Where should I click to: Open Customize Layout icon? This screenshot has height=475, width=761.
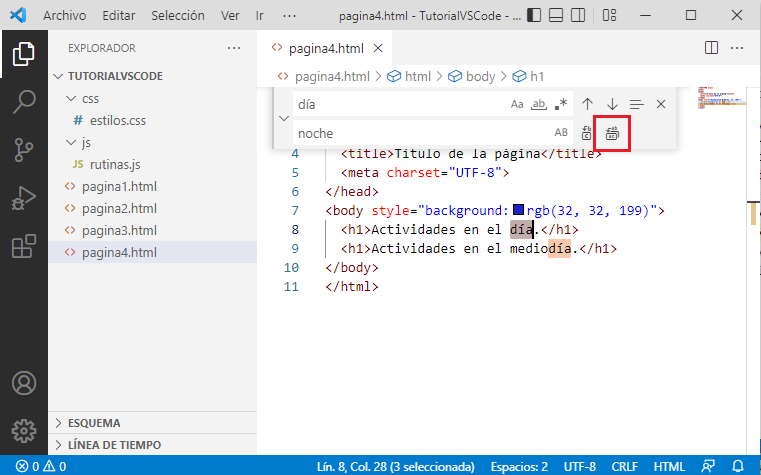pos(609,15)
